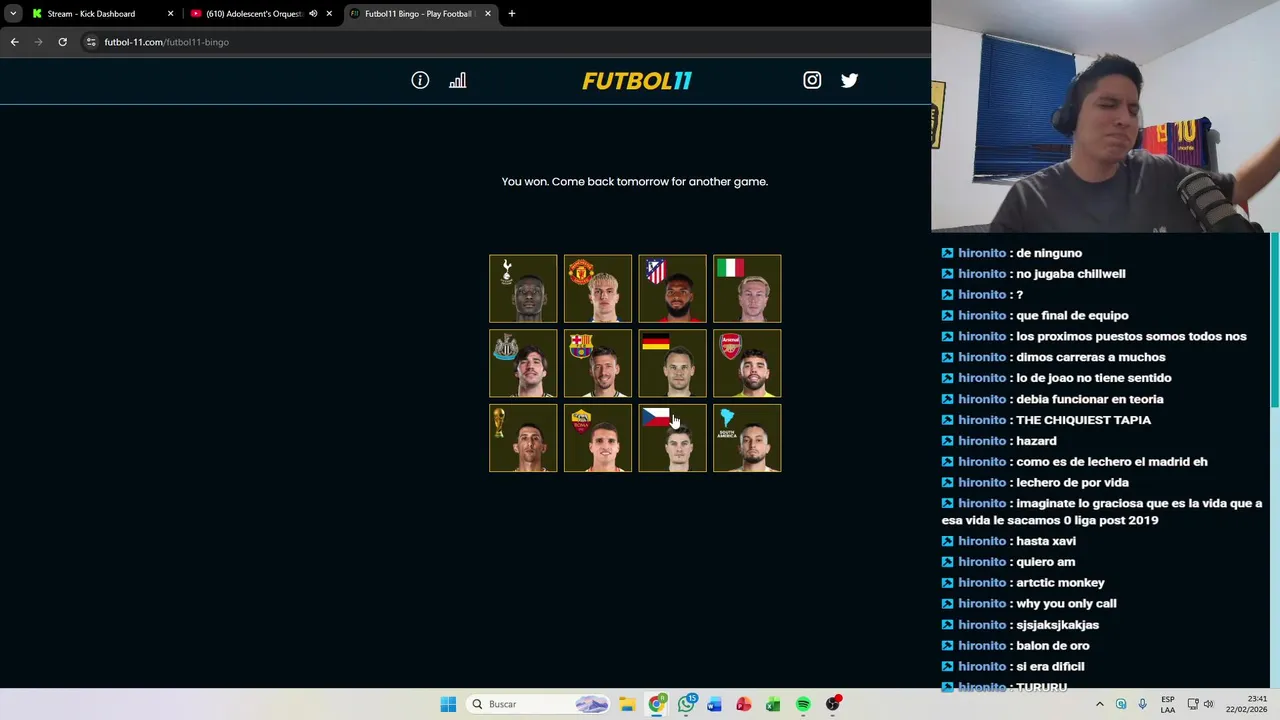Select the Arsenal player tile
Screen dimensions: 1280x720
point(747,363)
